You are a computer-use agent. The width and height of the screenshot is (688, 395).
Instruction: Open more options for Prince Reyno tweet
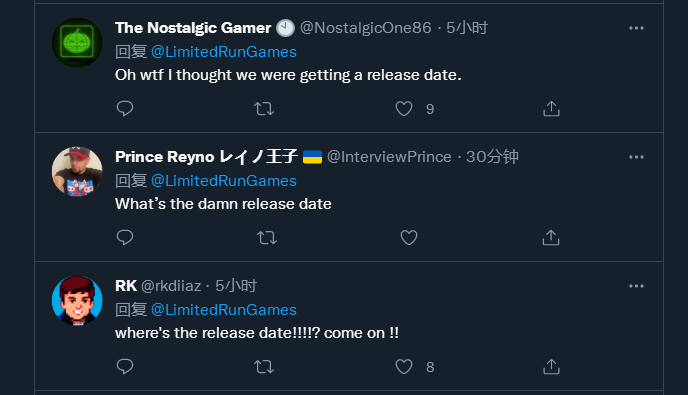636,157
